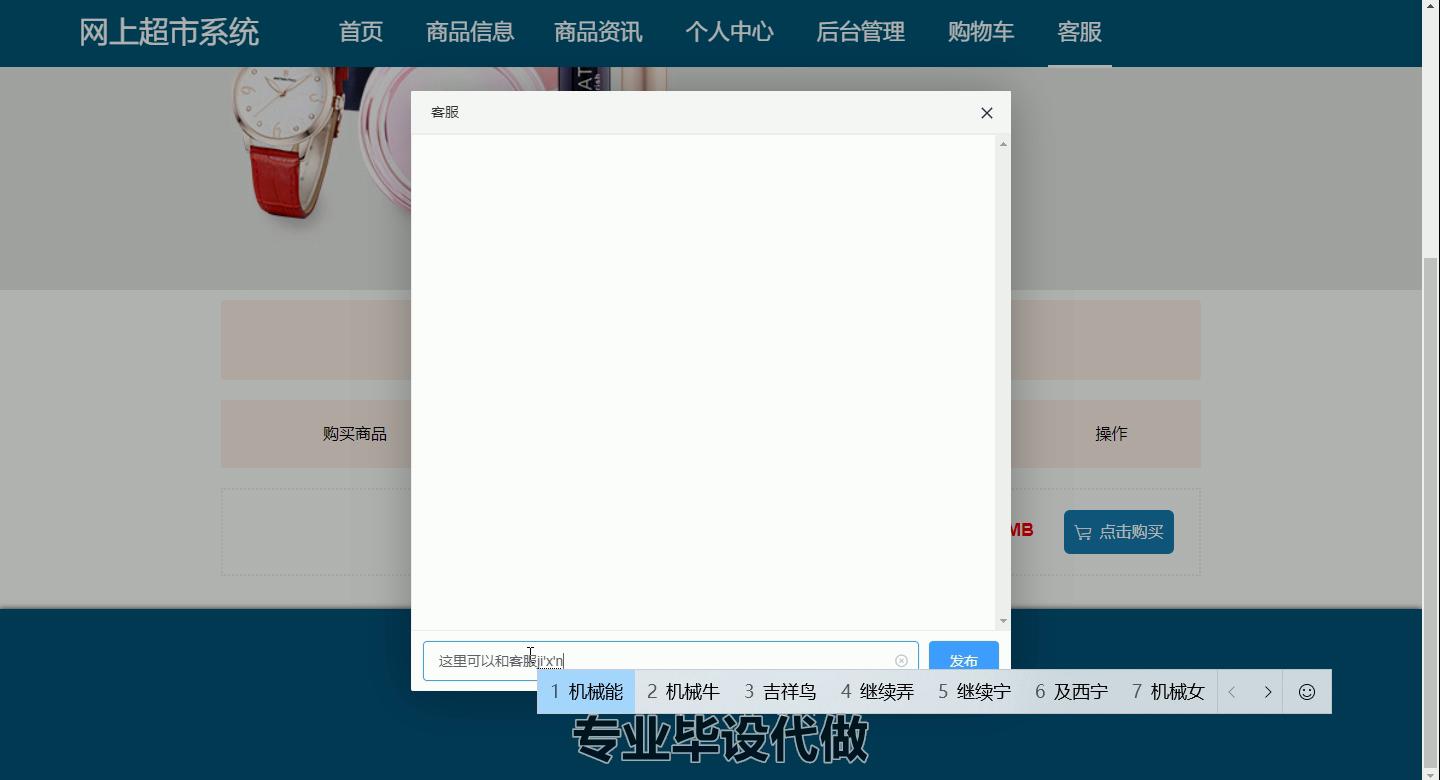Screen dimensions: 1440x780
Task: Choose IME candidate 机械能
Action: pyautogui.click(x=587, y=692)
